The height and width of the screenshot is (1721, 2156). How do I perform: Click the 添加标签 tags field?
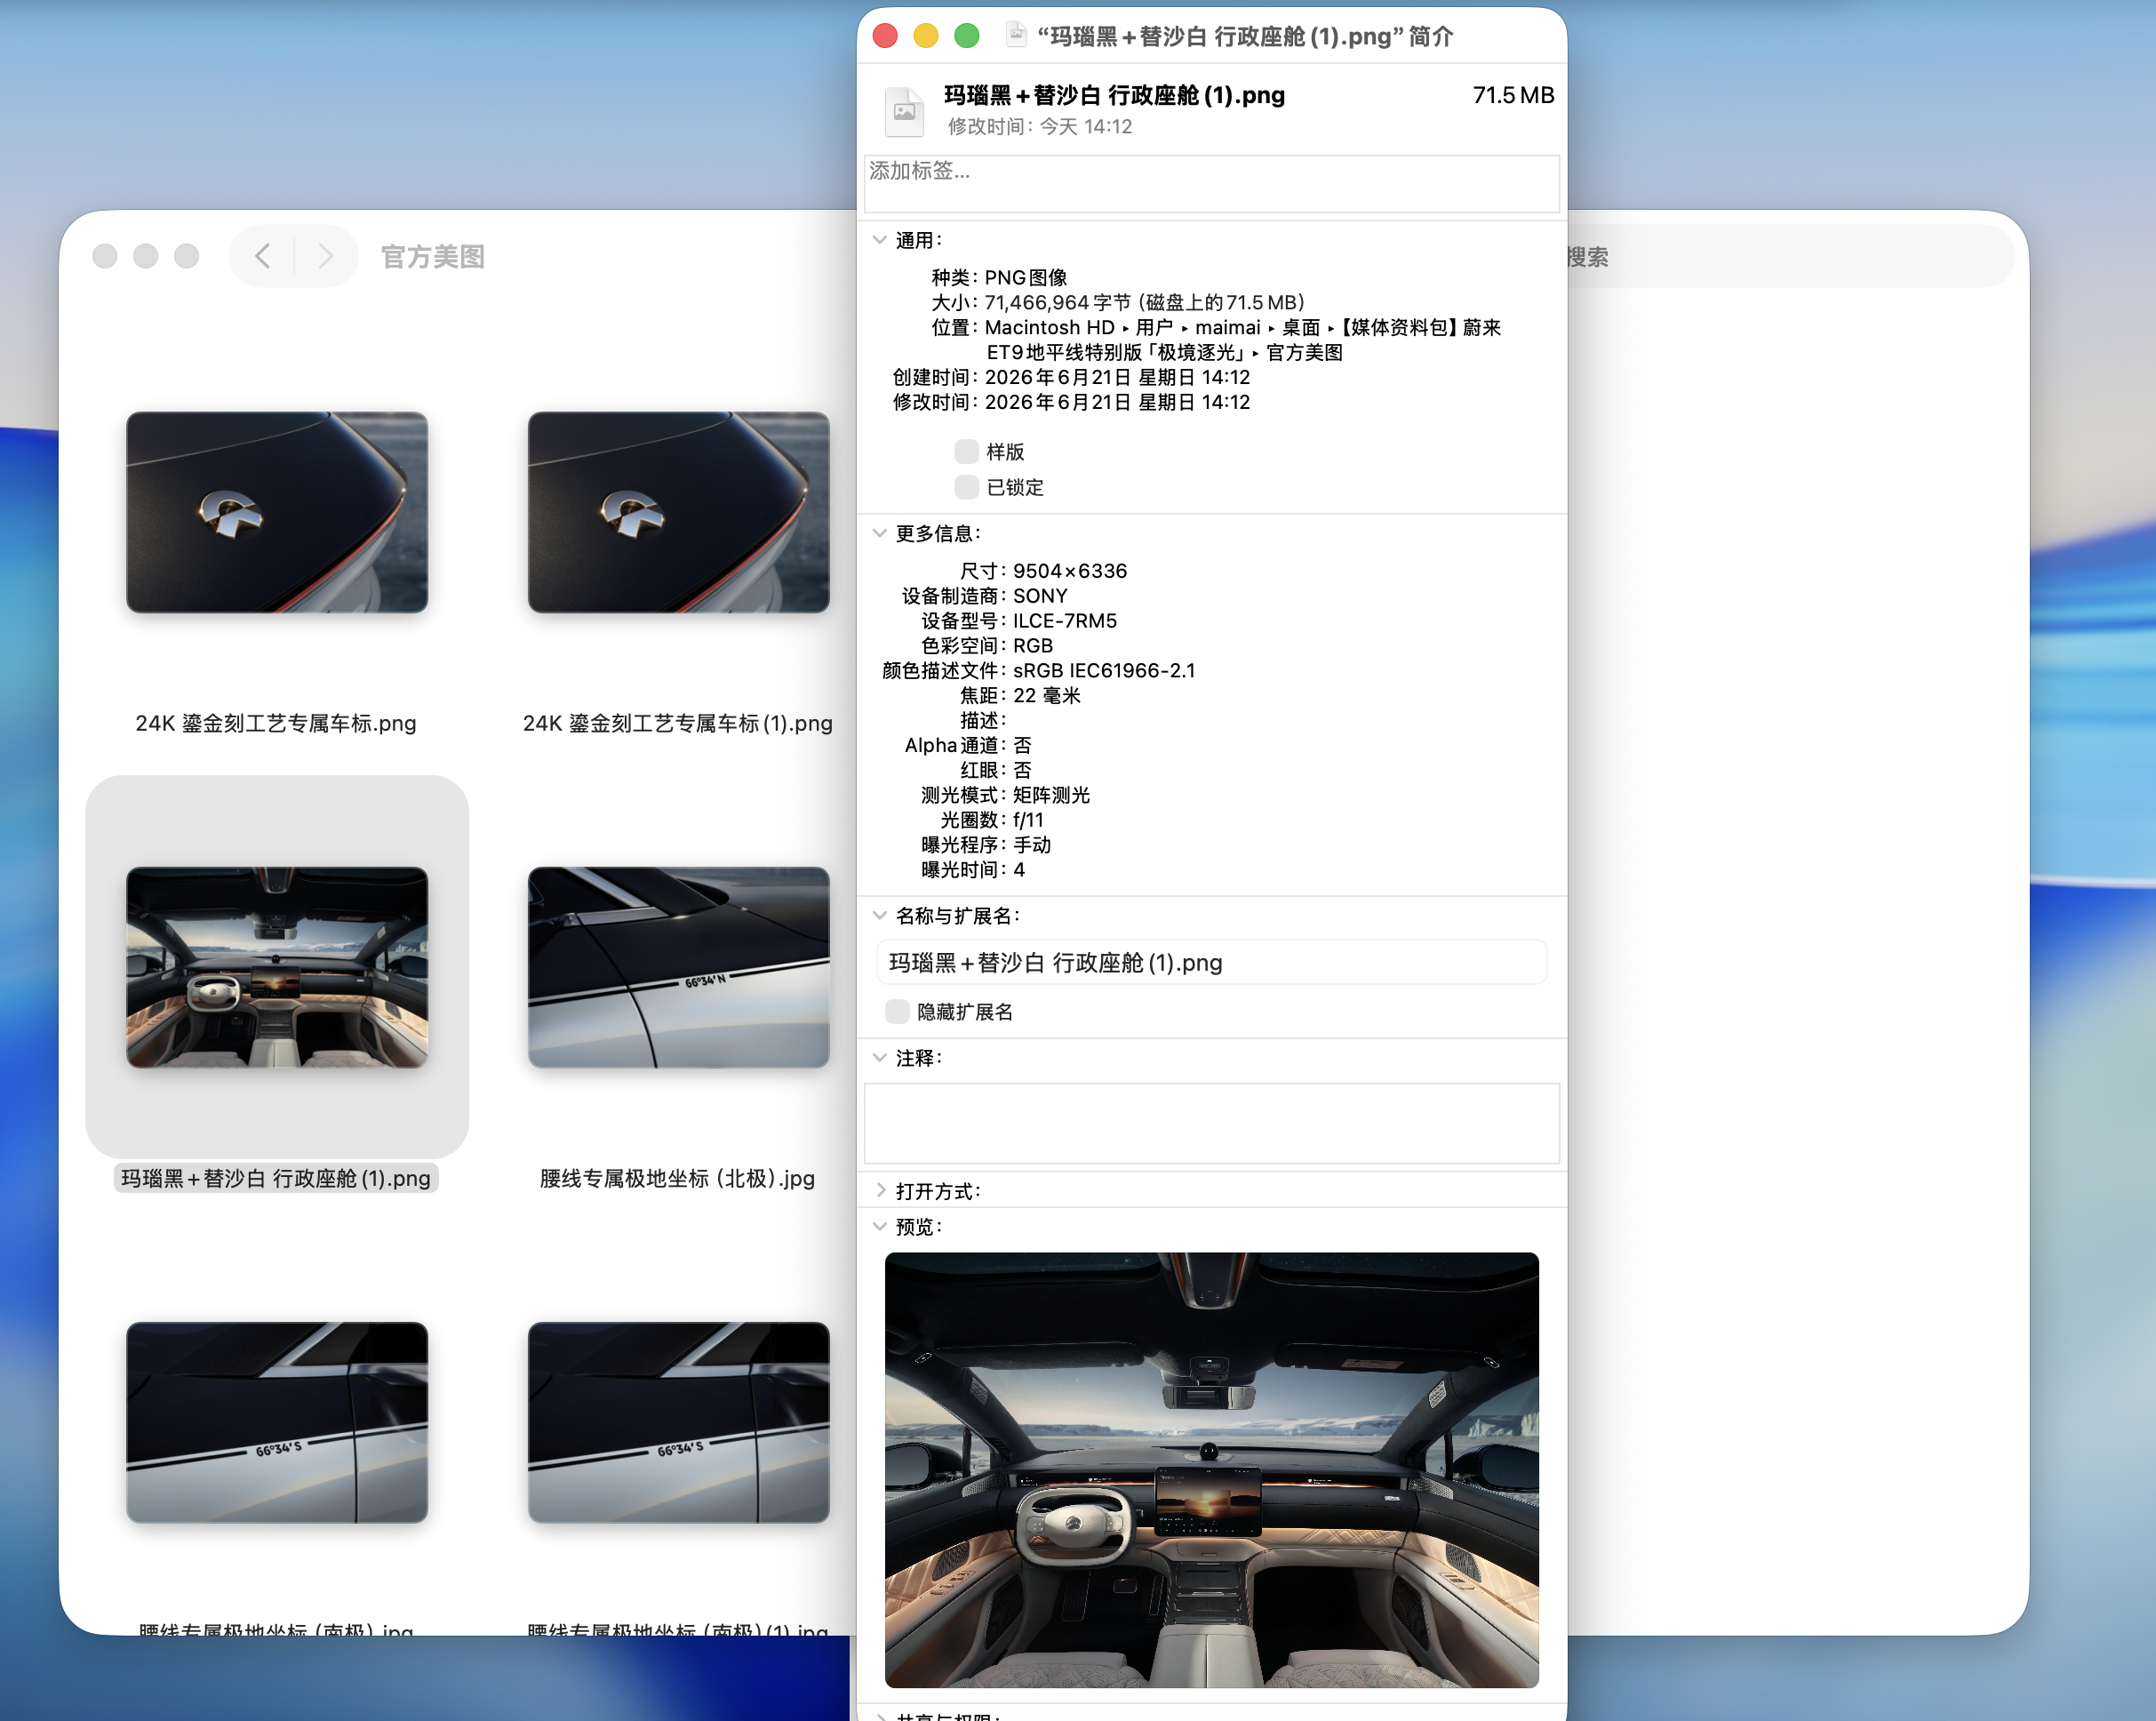click(1211, 184)
